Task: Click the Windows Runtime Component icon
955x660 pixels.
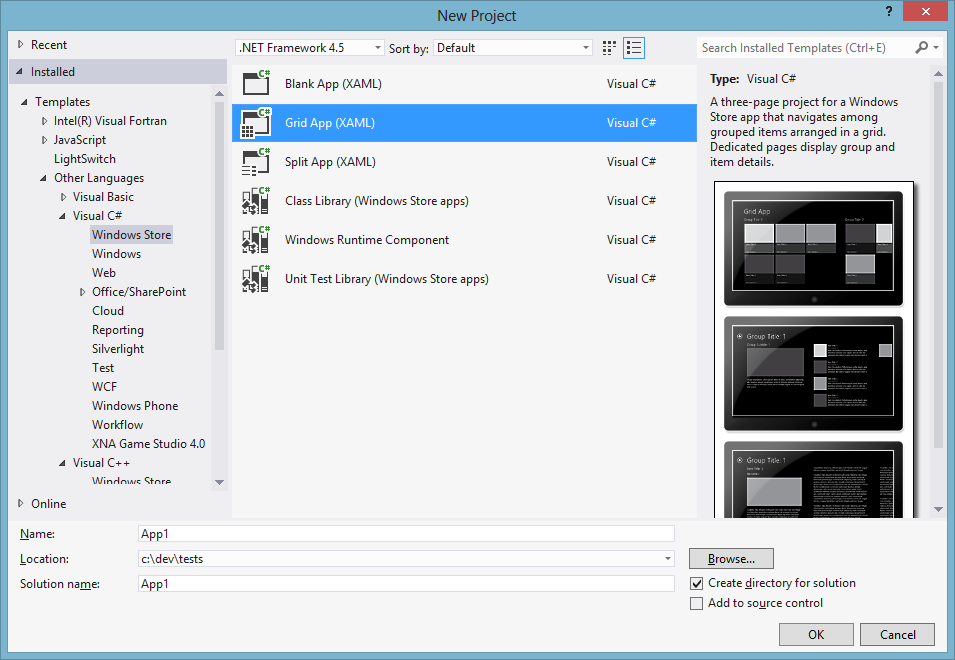Action: (257, 240)
